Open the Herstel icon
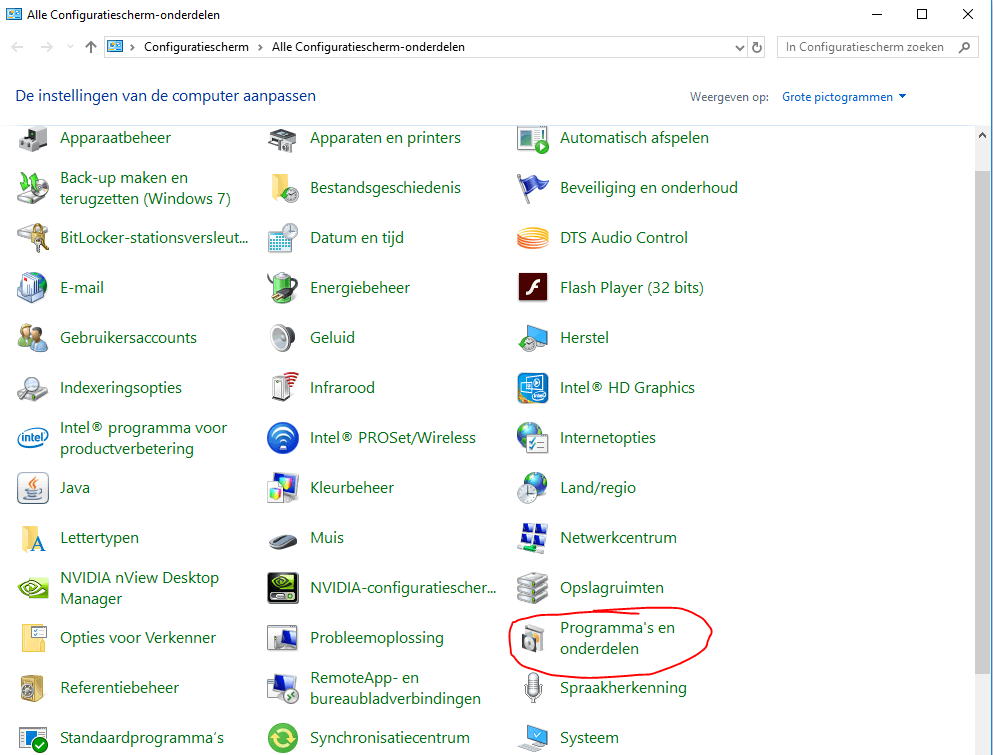The image size is (993, 755). tap(533, 338)
